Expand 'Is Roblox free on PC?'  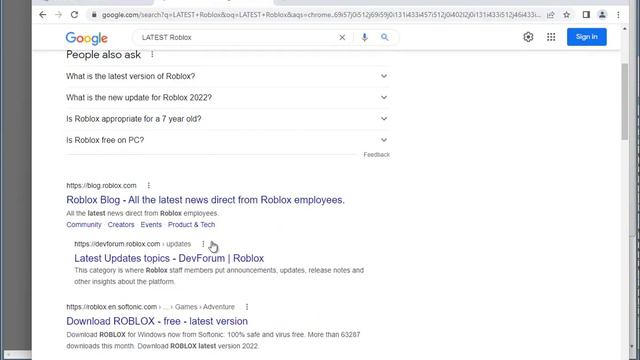point(227,140)
